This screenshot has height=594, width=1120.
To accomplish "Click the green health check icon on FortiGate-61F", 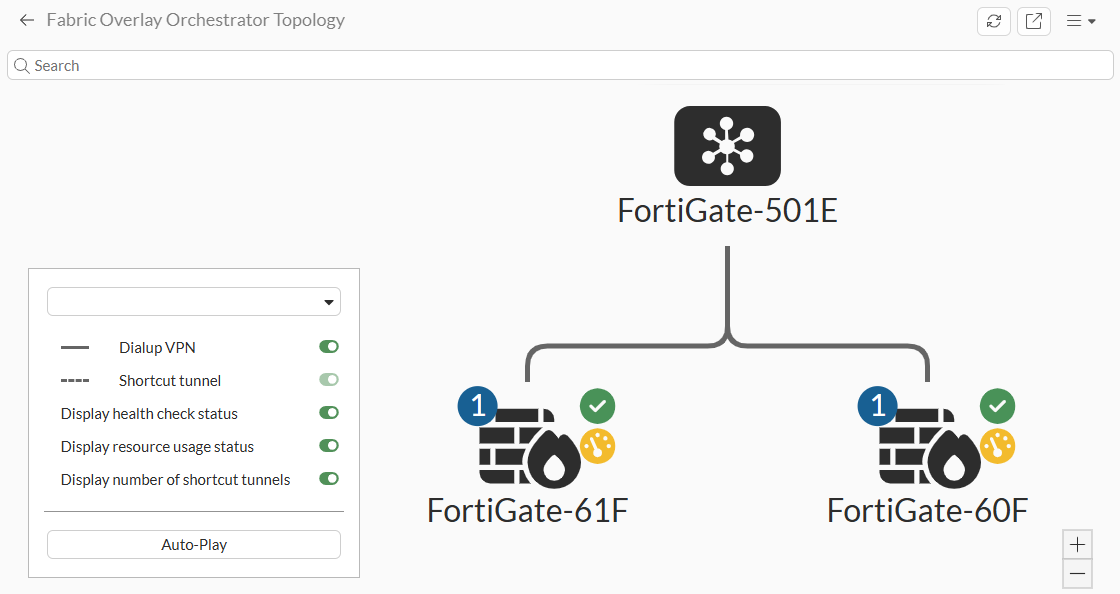I will 597,406.
